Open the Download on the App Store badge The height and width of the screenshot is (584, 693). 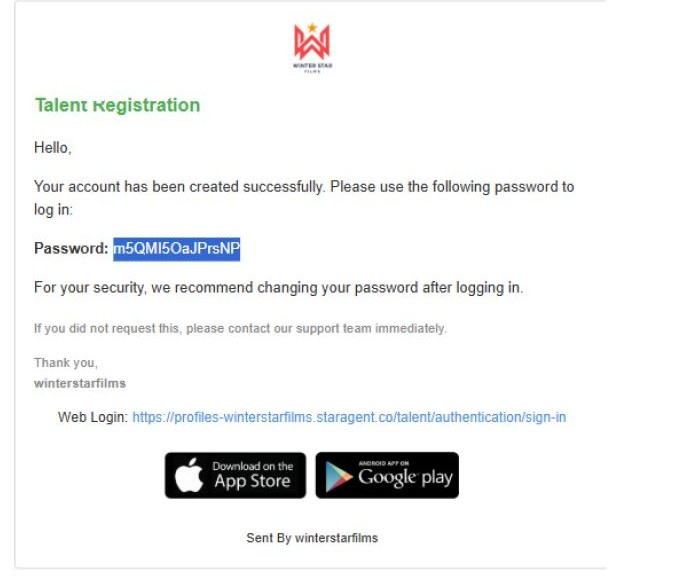[235, 475]
